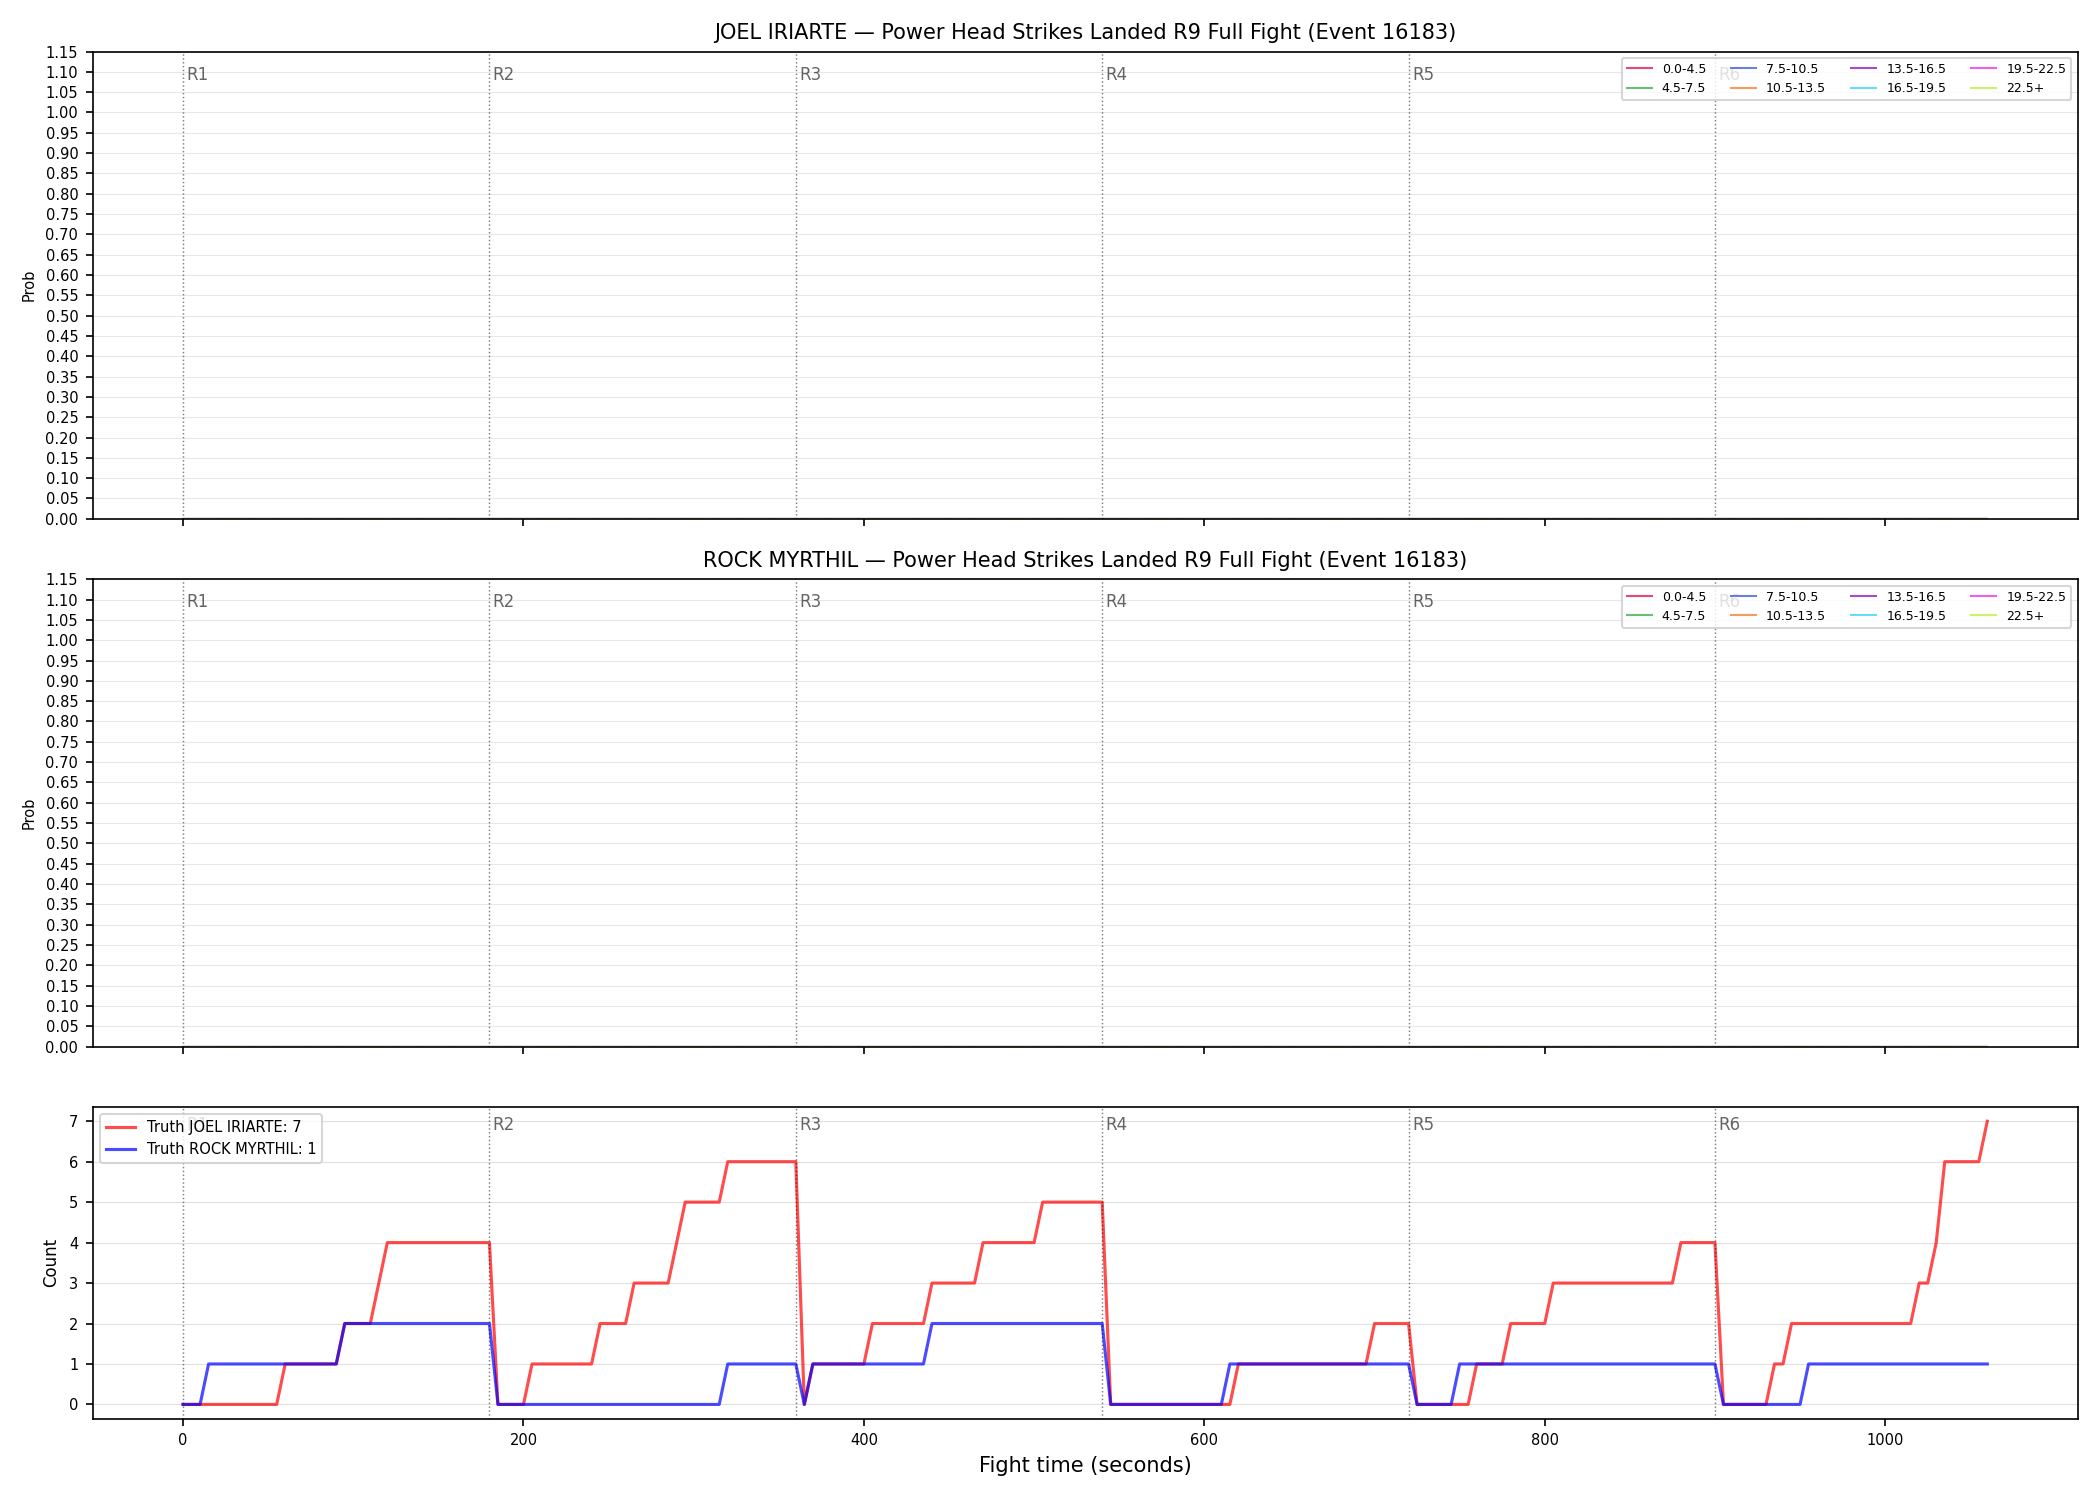2100x1500 pixels.
Task: Click the R4 round marker in the Count chart
Action: pyautogui.click(x=1116, y=1124)
